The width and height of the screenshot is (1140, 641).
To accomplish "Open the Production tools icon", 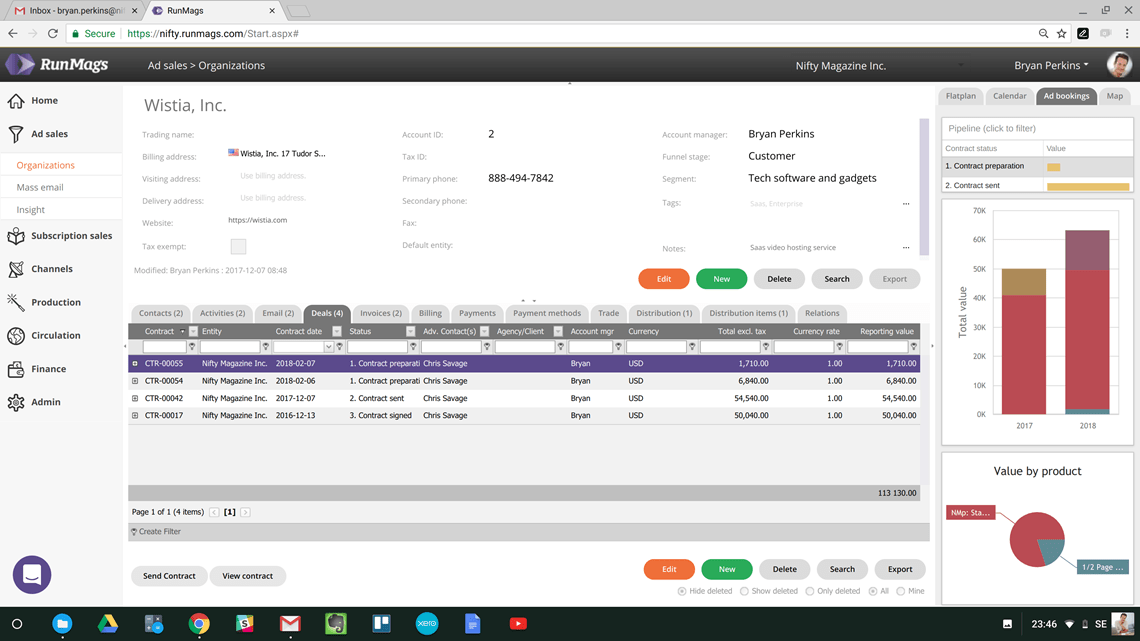I will (16, 302).
